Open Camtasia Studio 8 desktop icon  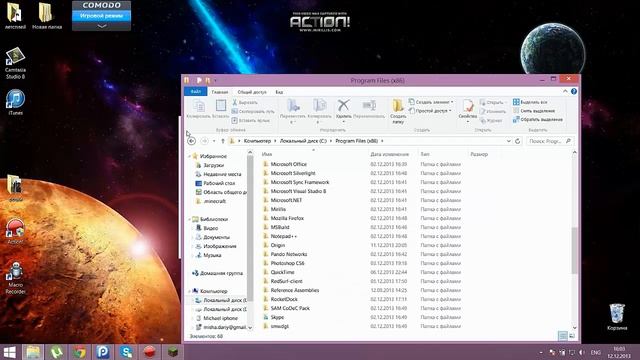pyautogui.click(x=15, y=63)
